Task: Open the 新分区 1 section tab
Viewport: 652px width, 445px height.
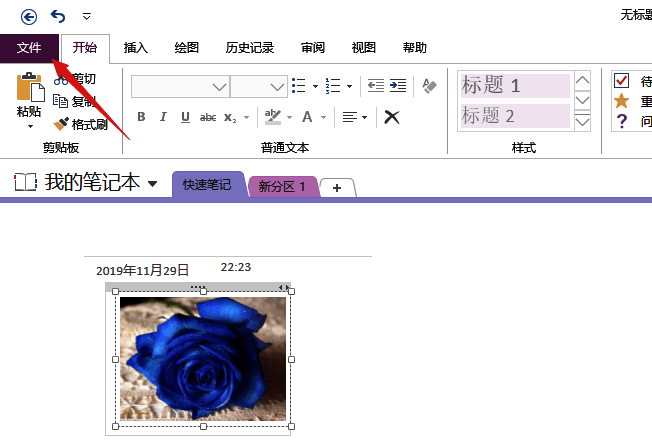Action: 282,187
